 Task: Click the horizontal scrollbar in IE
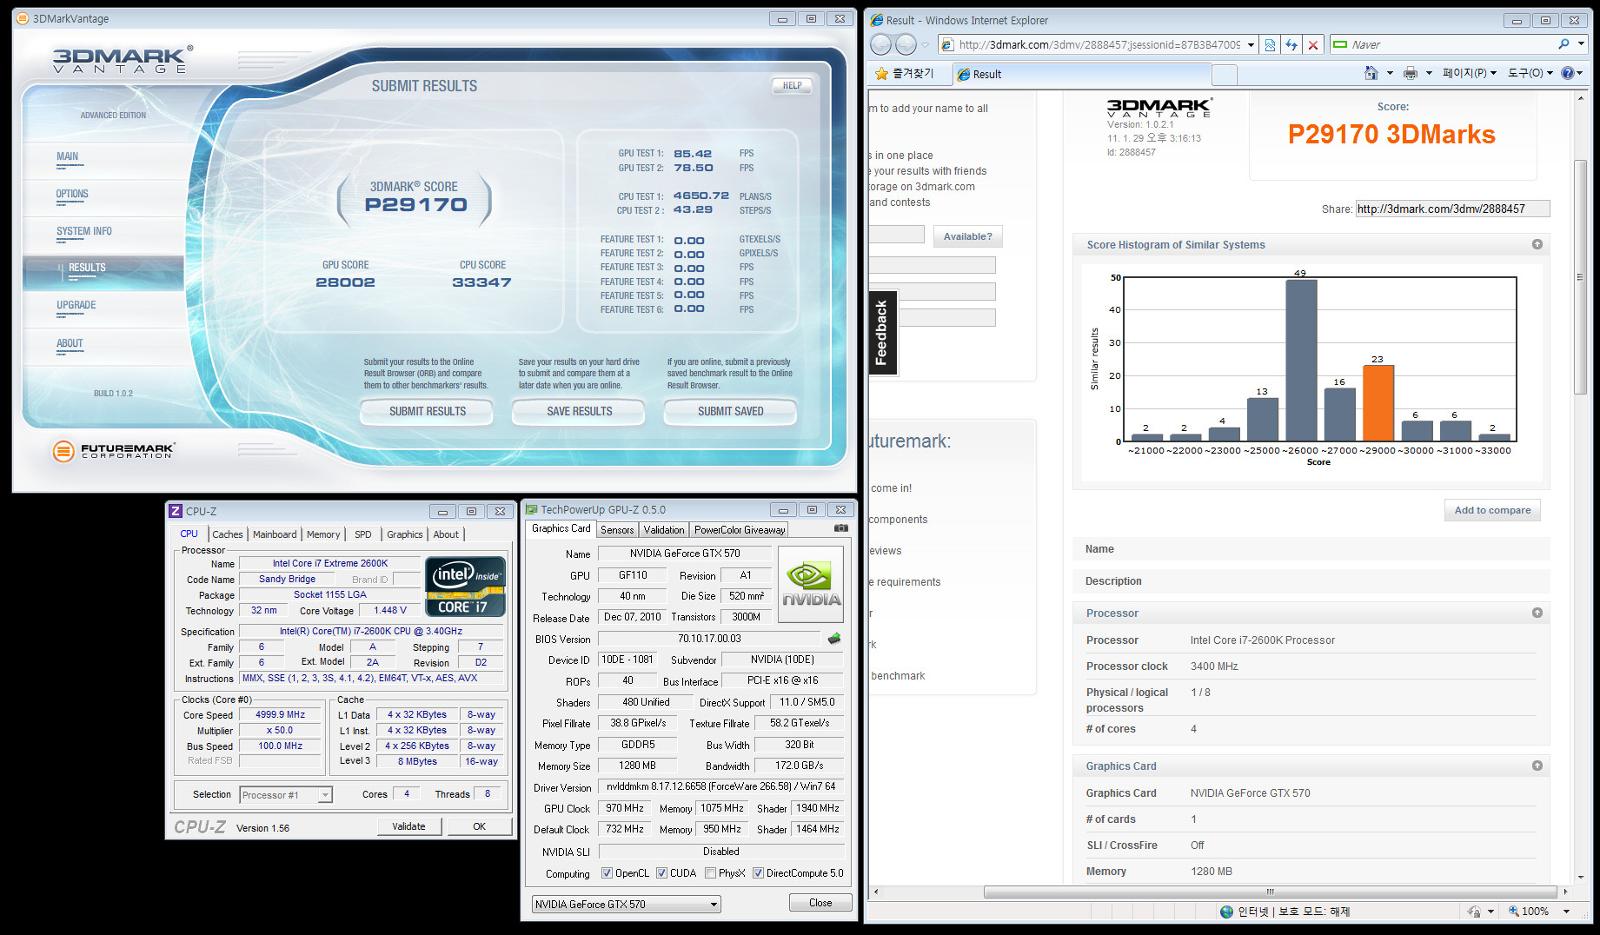click(1271, 892)
